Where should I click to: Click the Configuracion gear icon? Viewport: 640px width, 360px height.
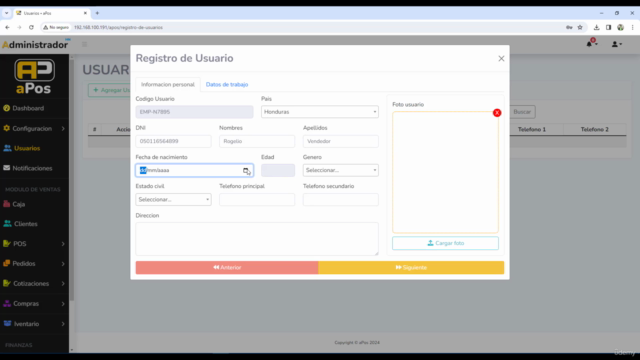point(7,128)
